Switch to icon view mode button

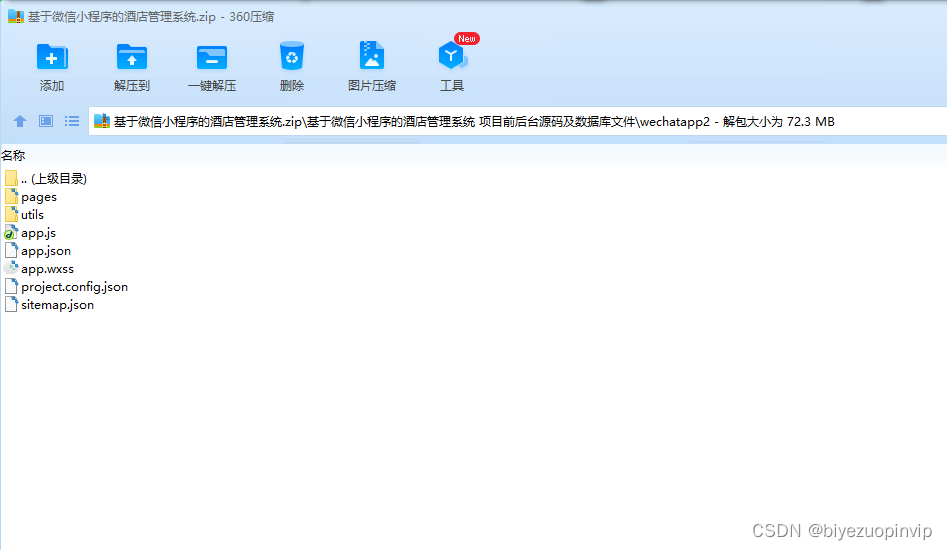(46, 121)
